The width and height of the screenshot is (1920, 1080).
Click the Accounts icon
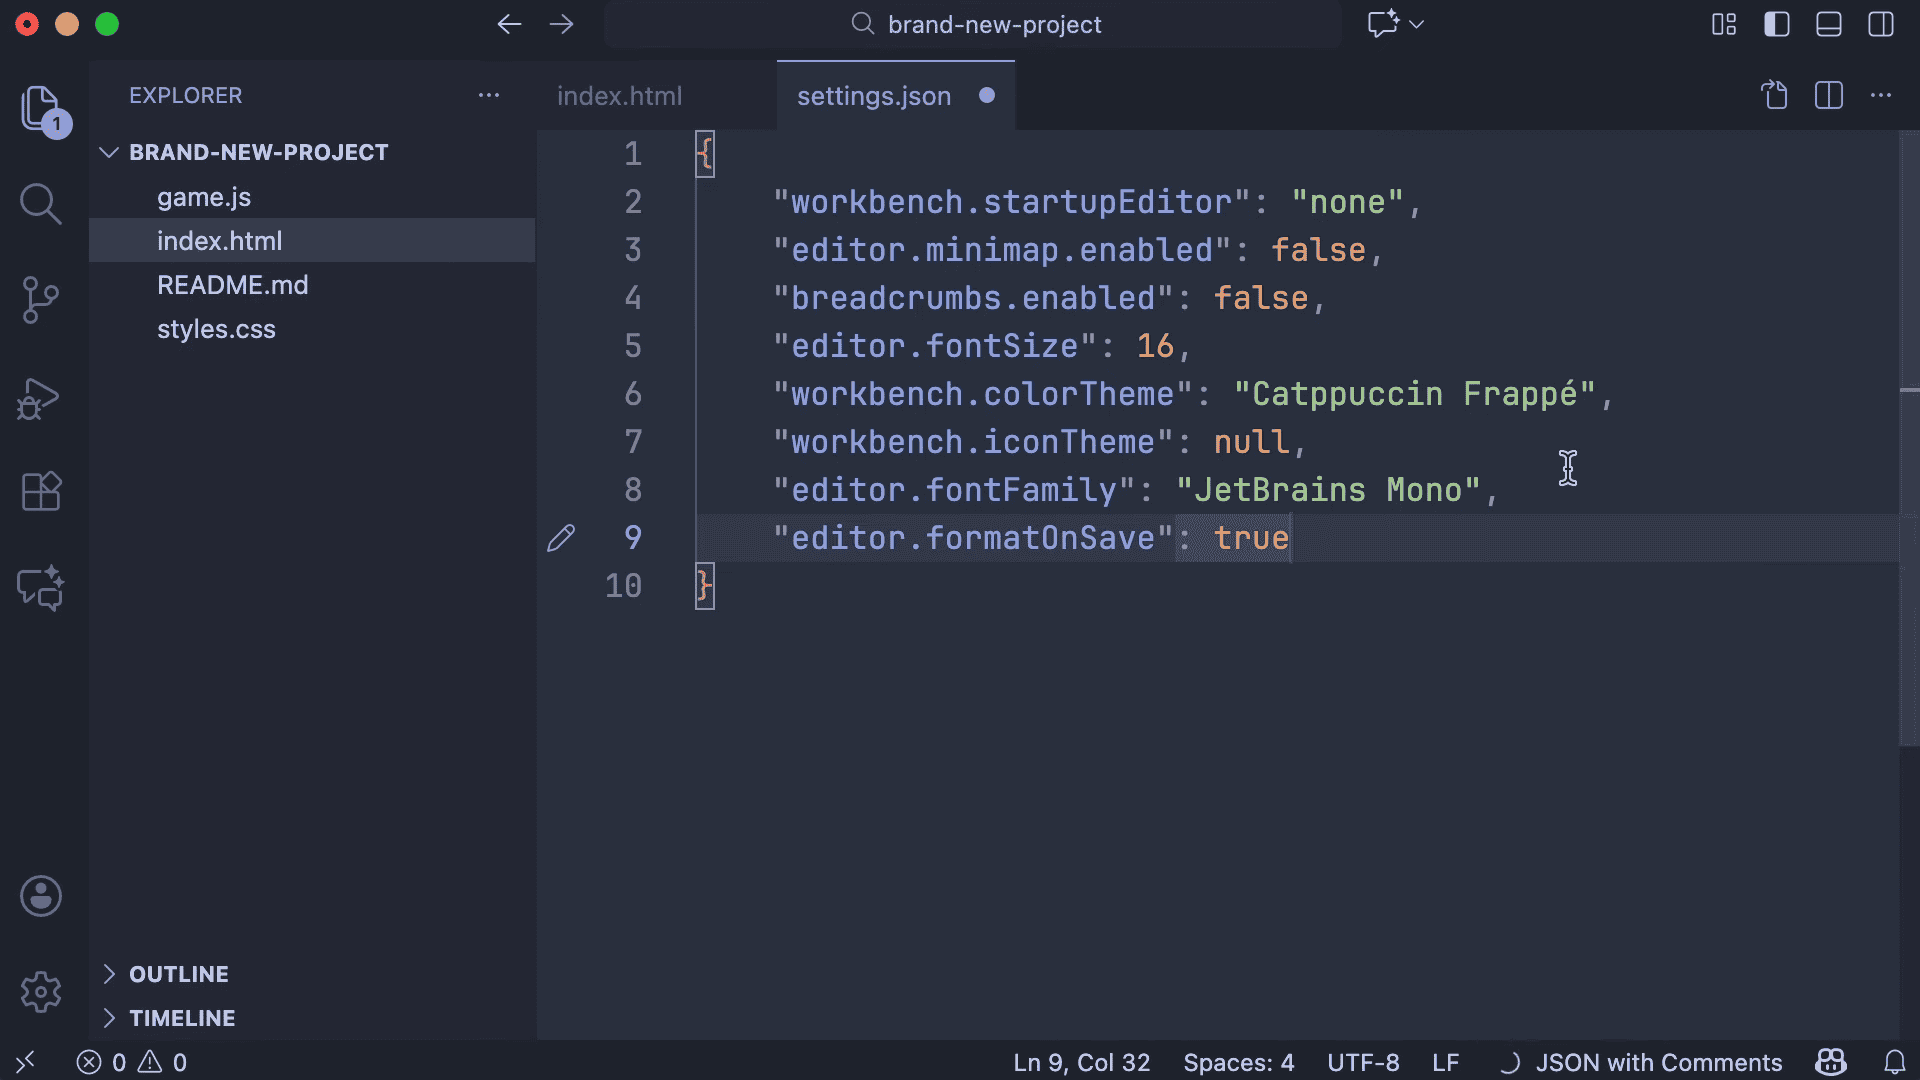point(40,896)
